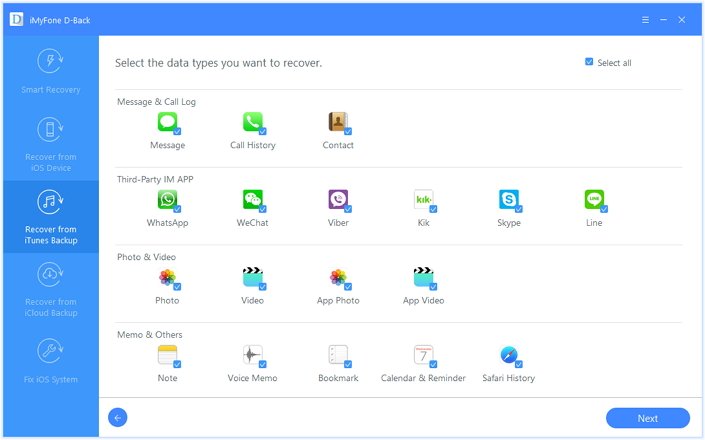Click the App Photo label
The image size is (705, 440).
(338, 301)
